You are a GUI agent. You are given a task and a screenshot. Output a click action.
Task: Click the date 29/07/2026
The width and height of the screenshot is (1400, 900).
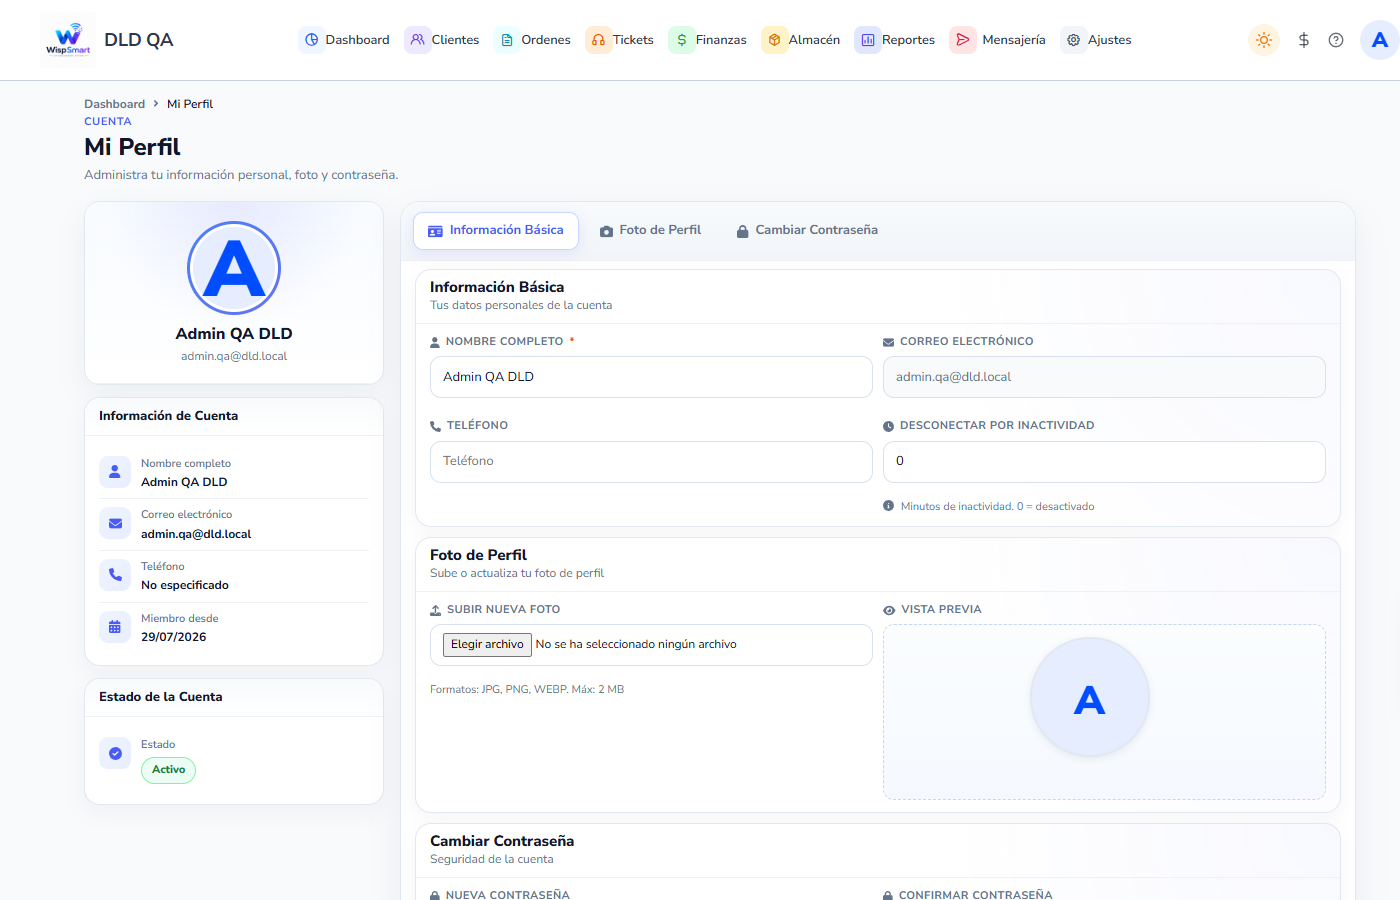coord(173,637)
